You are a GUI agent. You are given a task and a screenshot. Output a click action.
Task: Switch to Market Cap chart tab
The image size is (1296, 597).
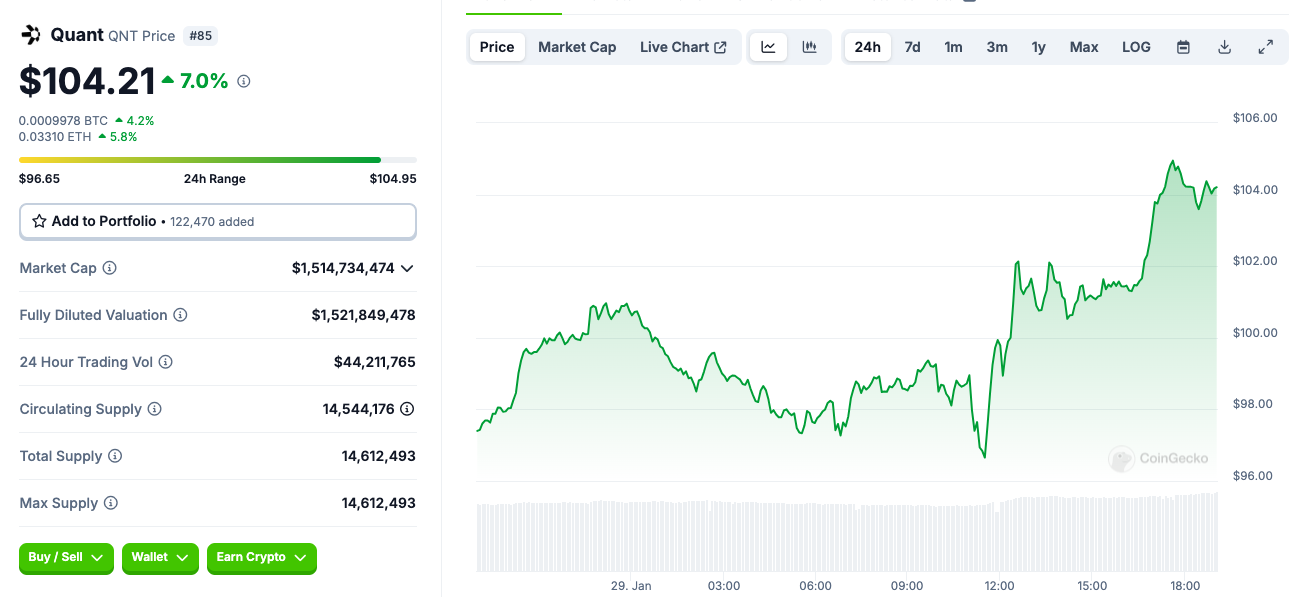point(577,47)
